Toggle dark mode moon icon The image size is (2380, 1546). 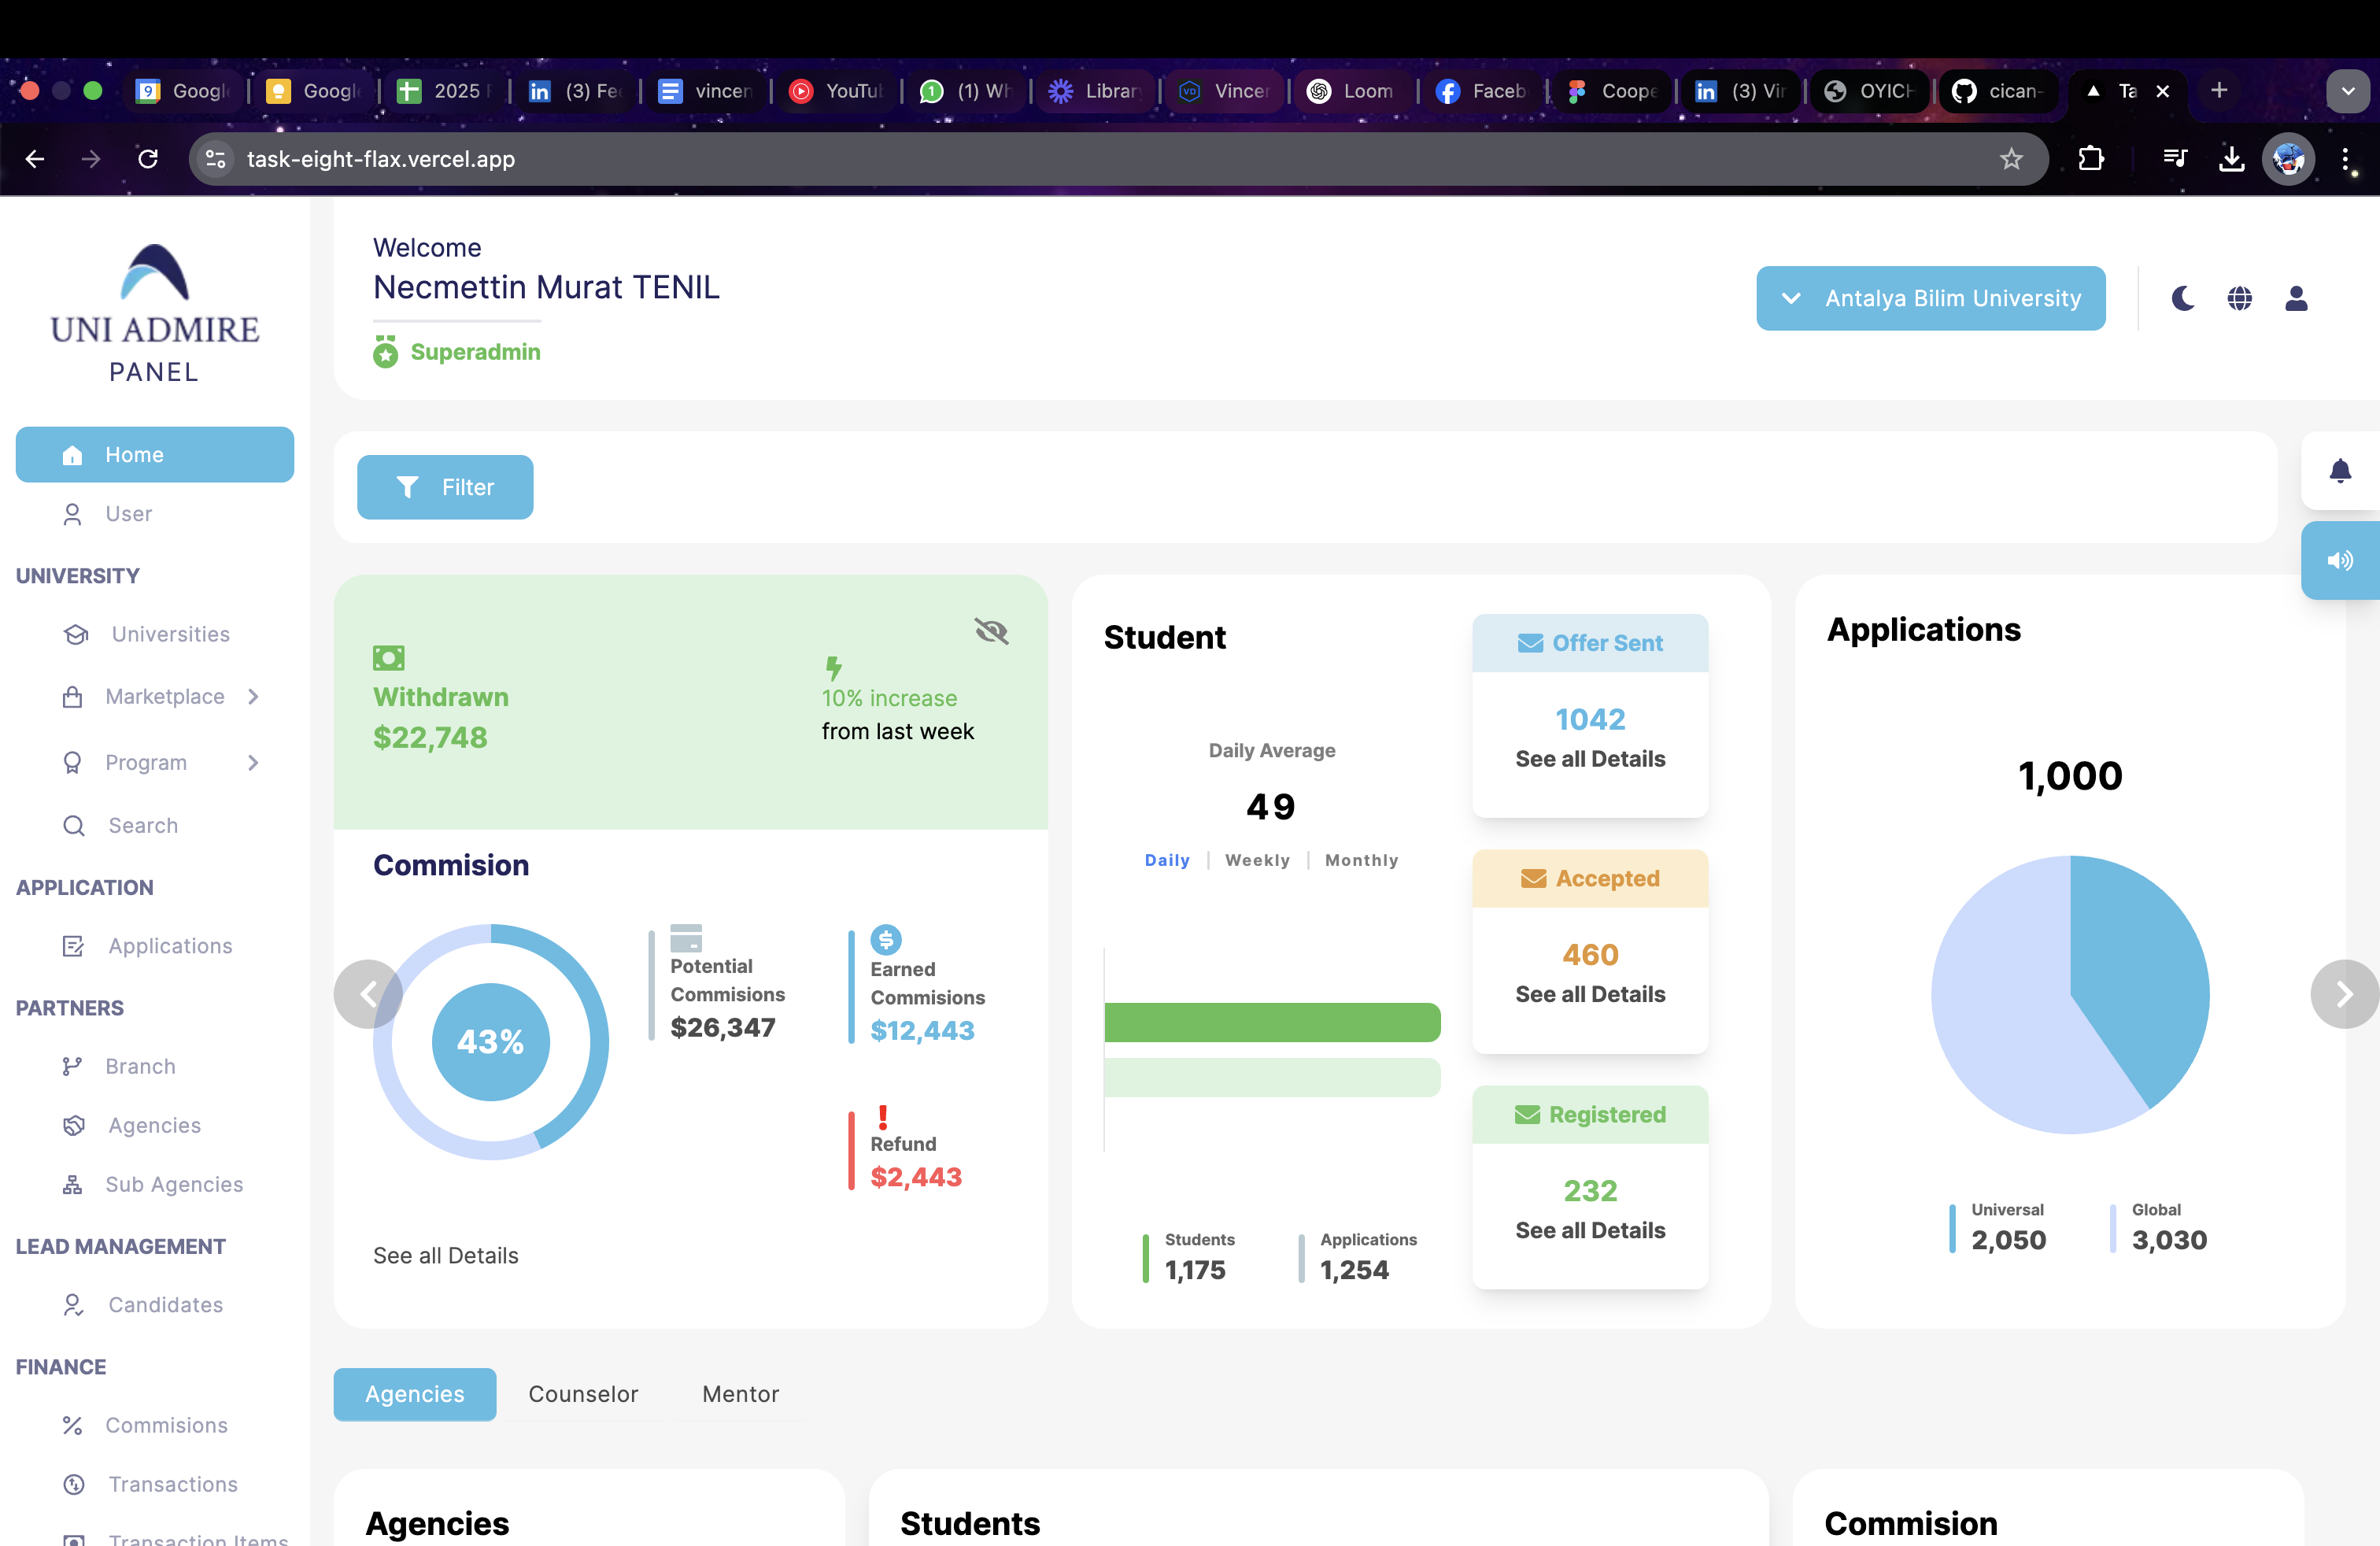click(2182, 298)
